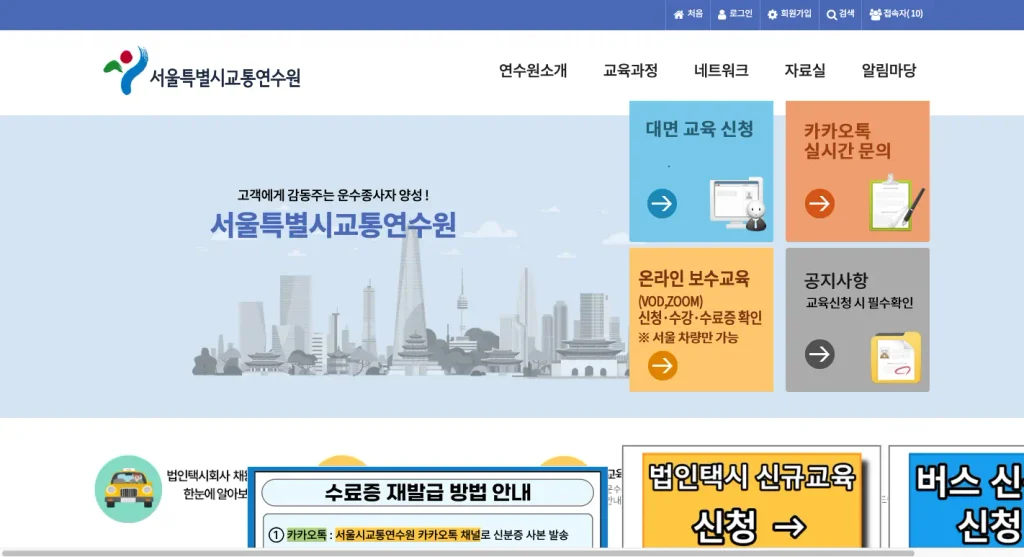
Task: Click the 교육신청 시 필수확인 subtitle
Action: click(859, 303)
